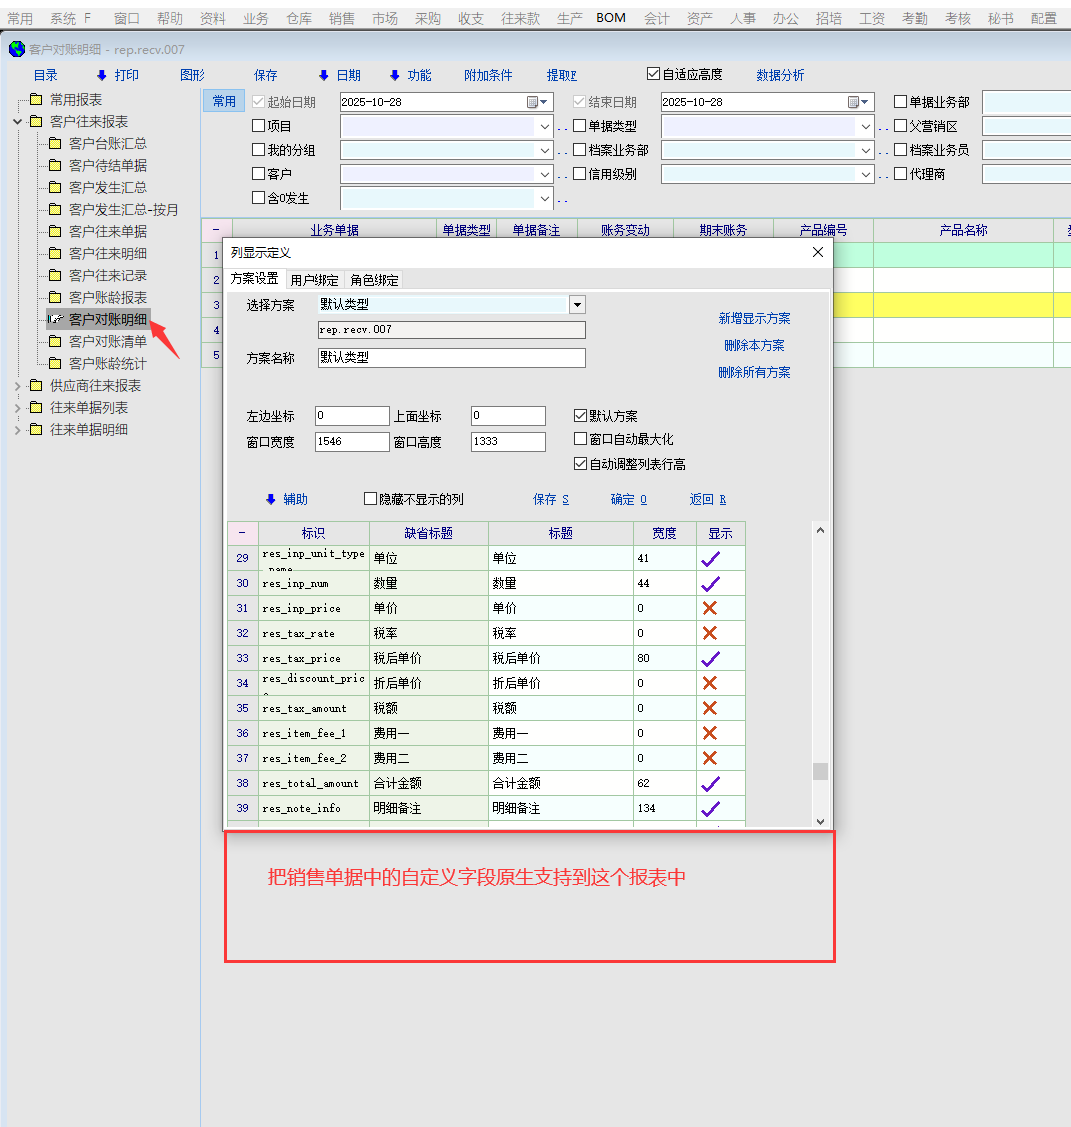This screenshot has height=1127, width=1071.
Task: Open the 客户 filter dropdown
Action: [x=545, y=174]
